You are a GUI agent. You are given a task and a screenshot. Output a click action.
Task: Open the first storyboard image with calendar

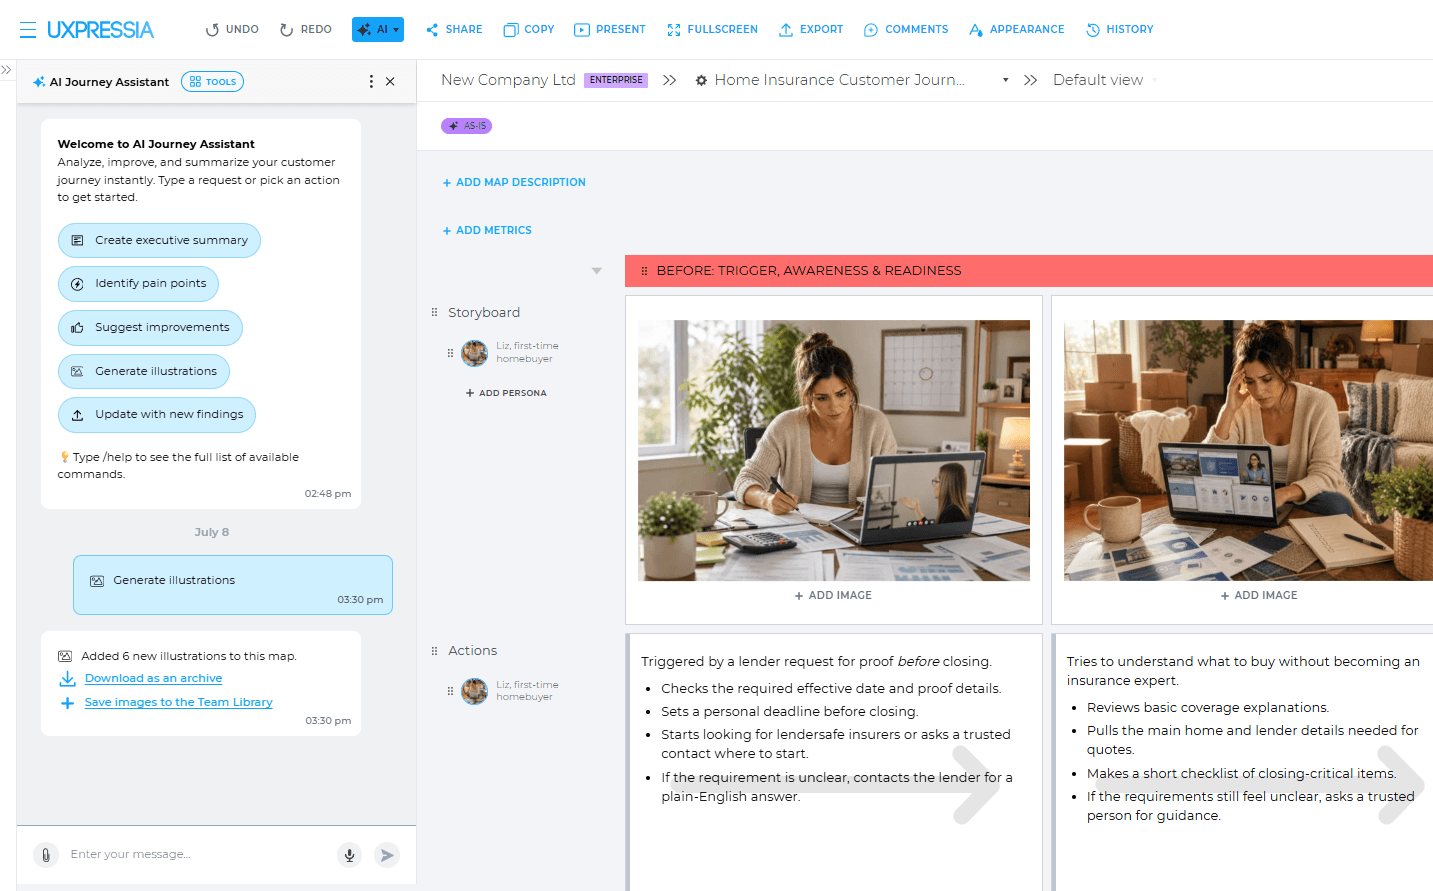click(x=834, y=450)
